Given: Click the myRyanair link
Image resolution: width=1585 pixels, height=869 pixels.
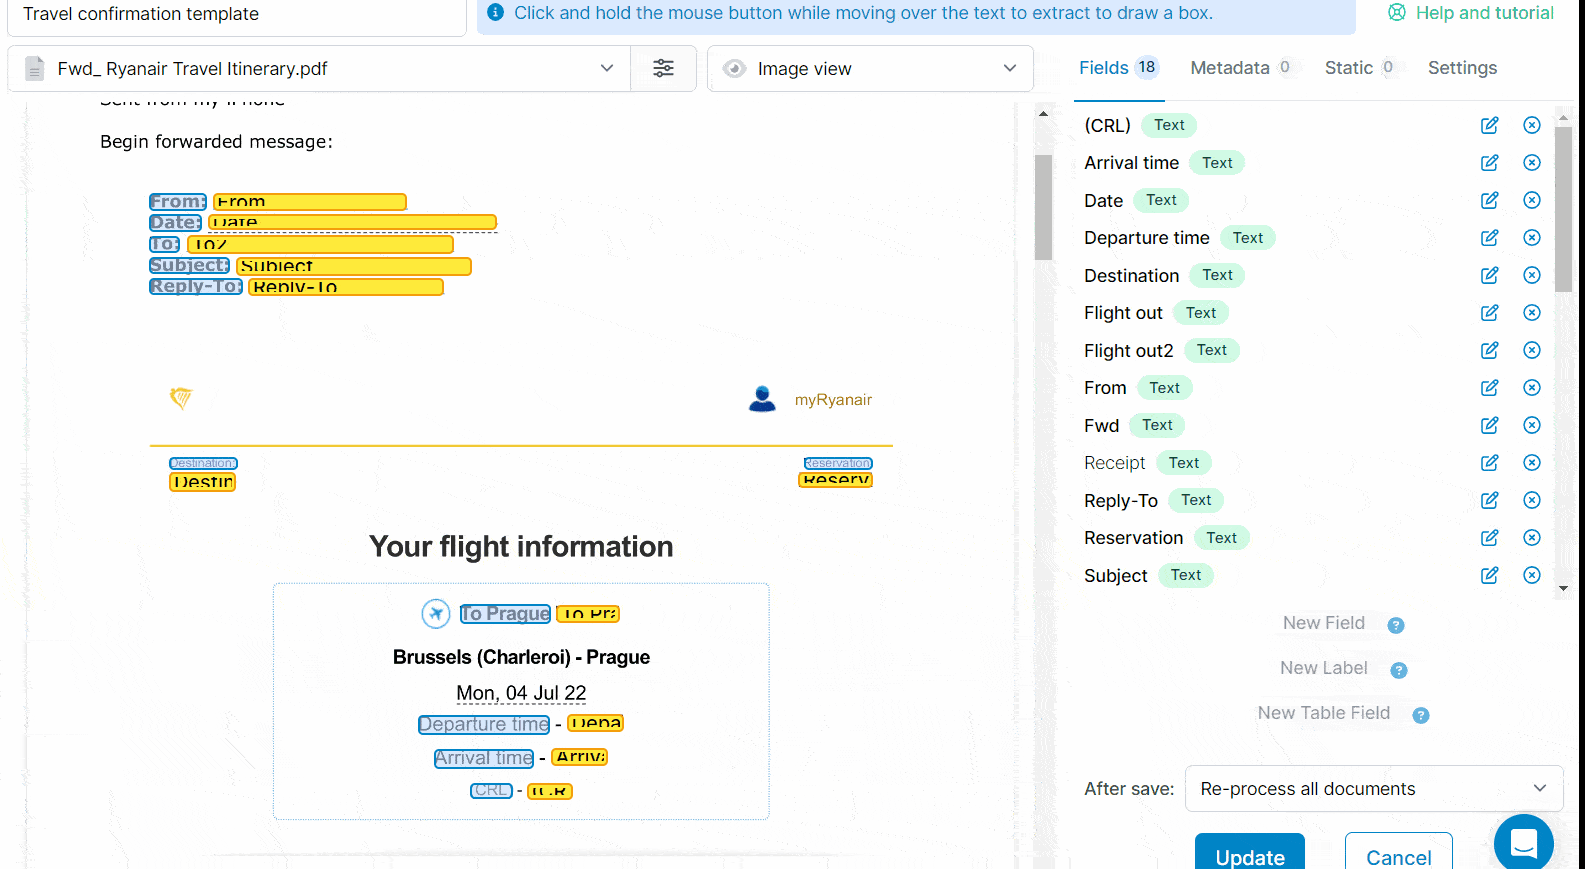Looking at the screenshot, I should click(x=833, y=400).
